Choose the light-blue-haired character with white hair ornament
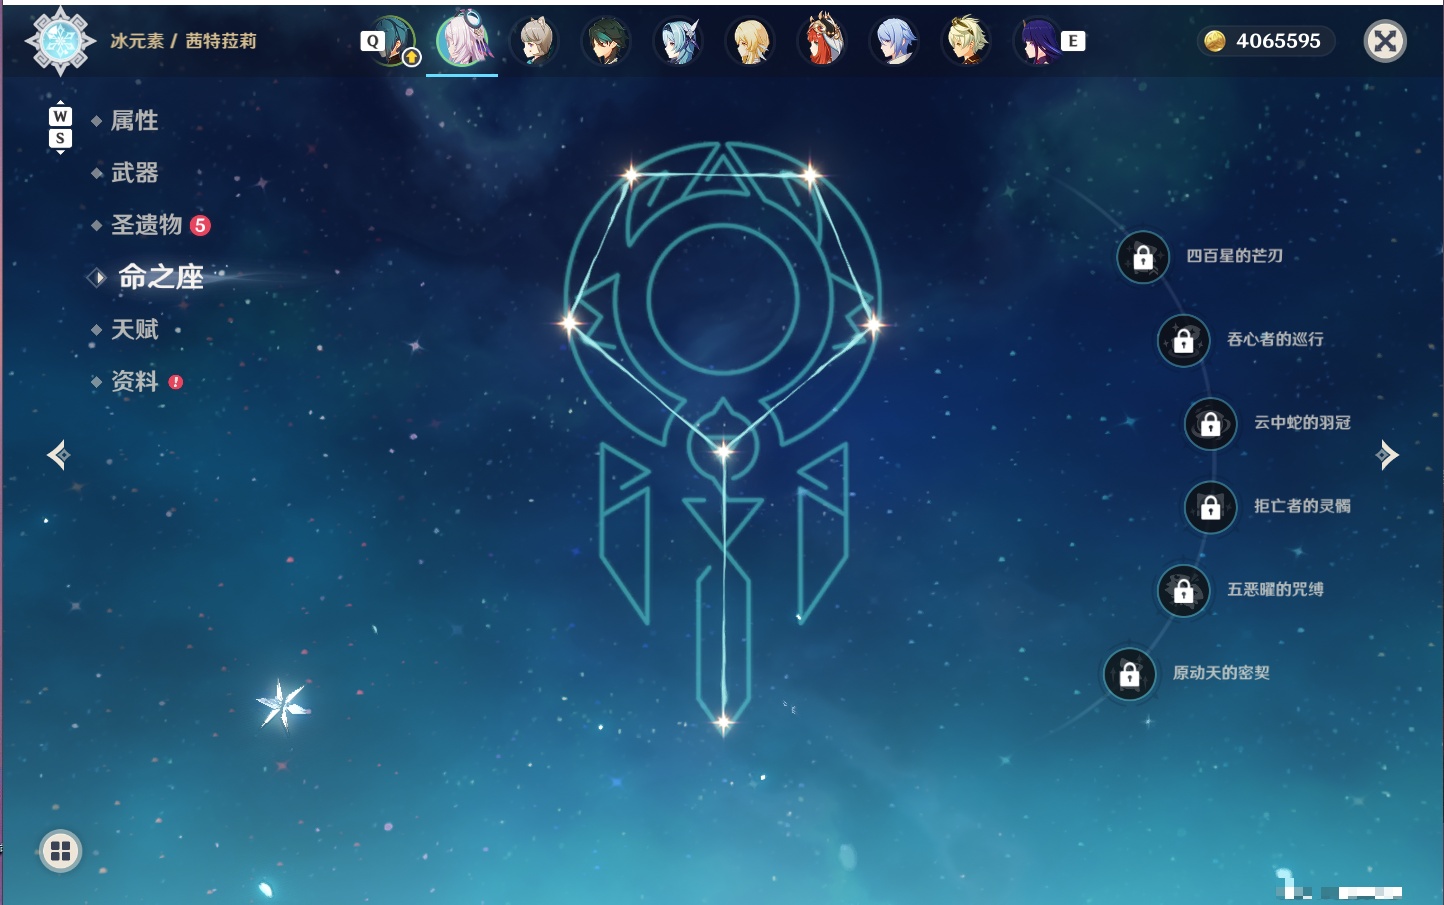1444x905 pixels. point(679,41)
